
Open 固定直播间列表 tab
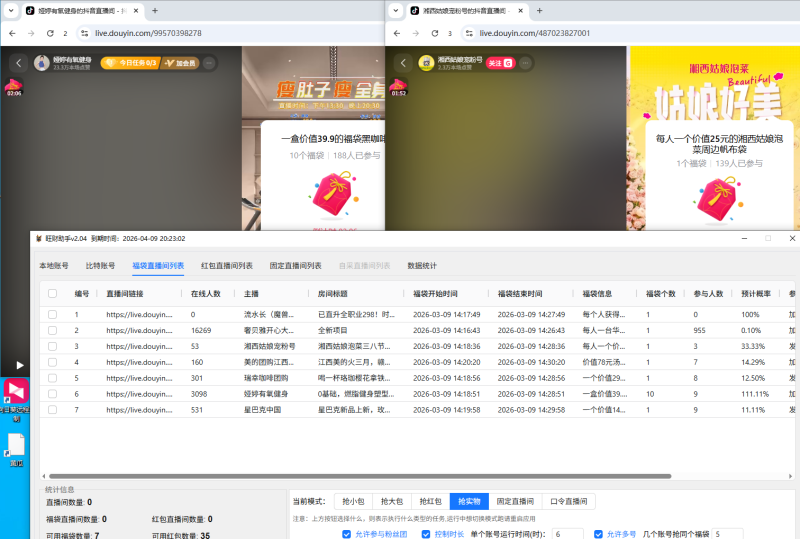click(295, 265)
